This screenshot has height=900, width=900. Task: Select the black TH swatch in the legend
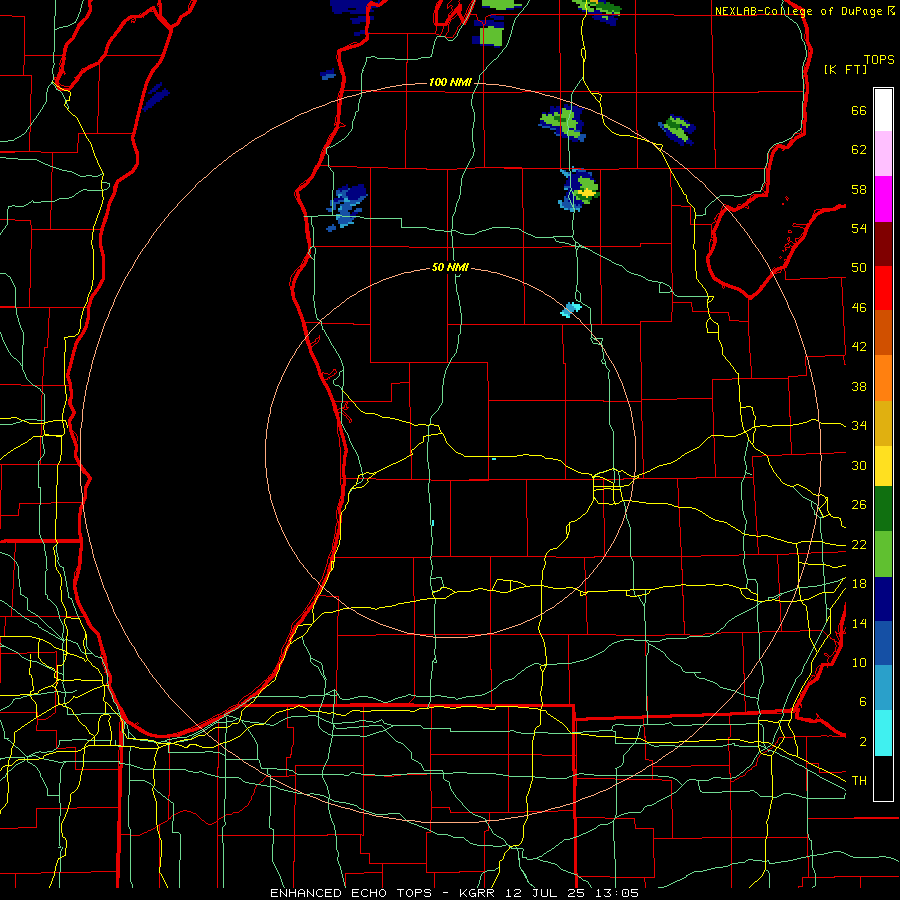click(883, 778)
